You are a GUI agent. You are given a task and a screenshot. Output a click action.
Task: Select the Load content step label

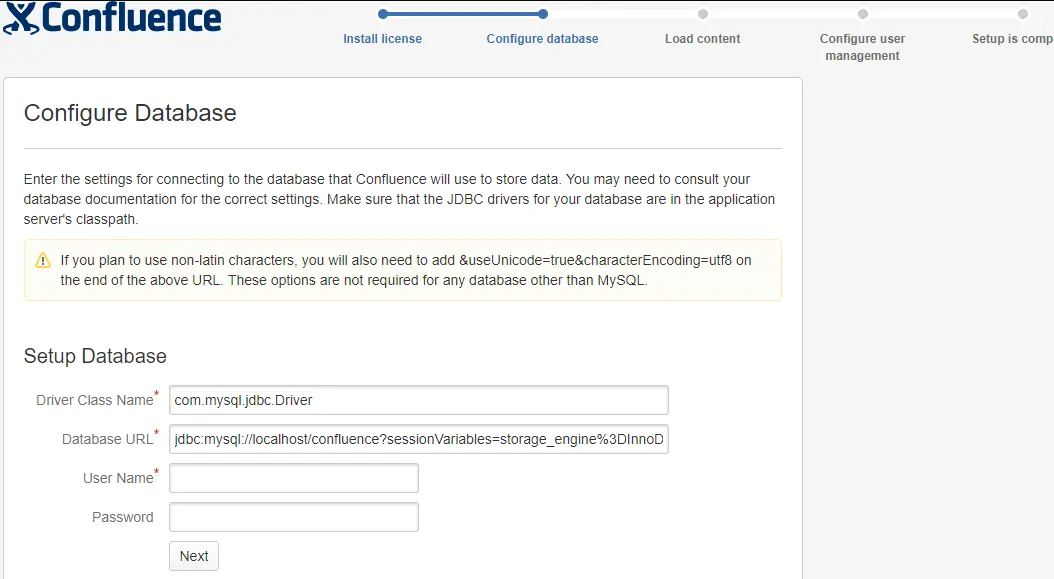(703, 39)
